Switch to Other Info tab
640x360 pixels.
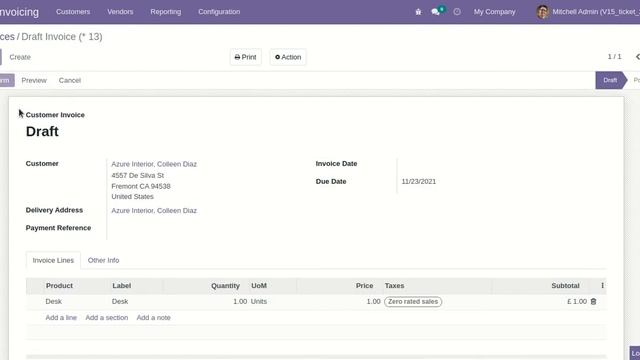pos(104,260)
